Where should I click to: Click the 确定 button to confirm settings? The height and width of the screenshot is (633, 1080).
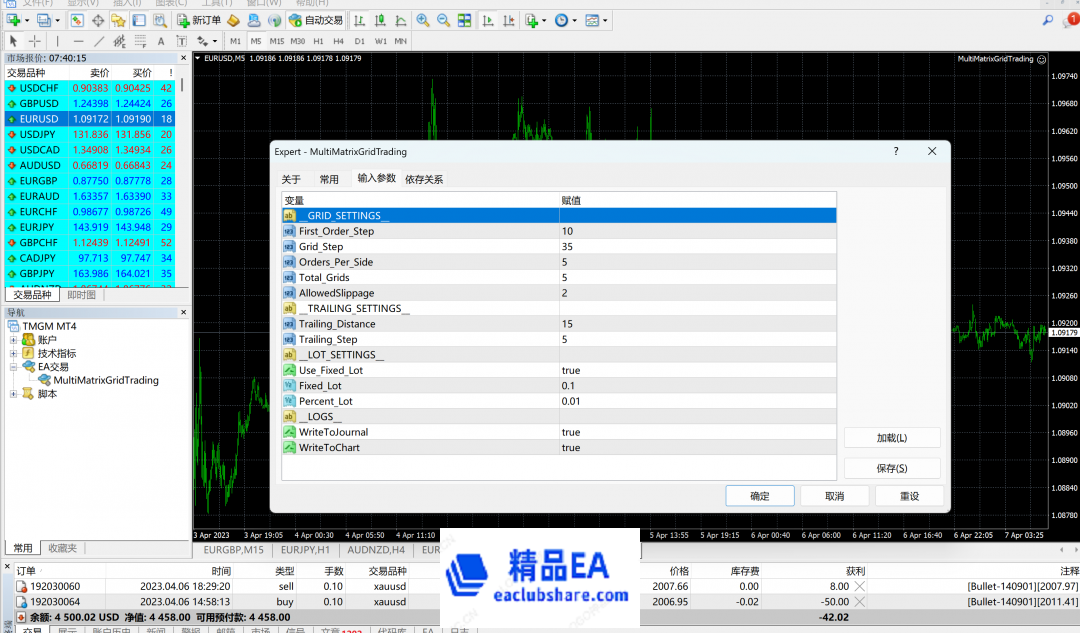759,495
